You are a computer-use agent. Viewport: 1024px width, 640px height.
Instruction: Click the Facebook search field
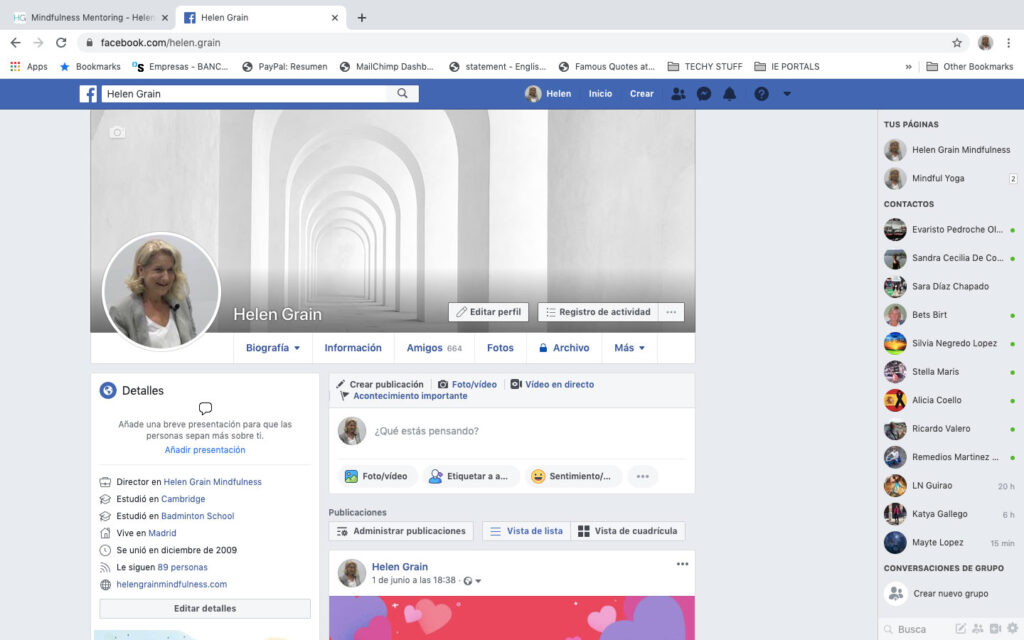[x=244, y=93]
